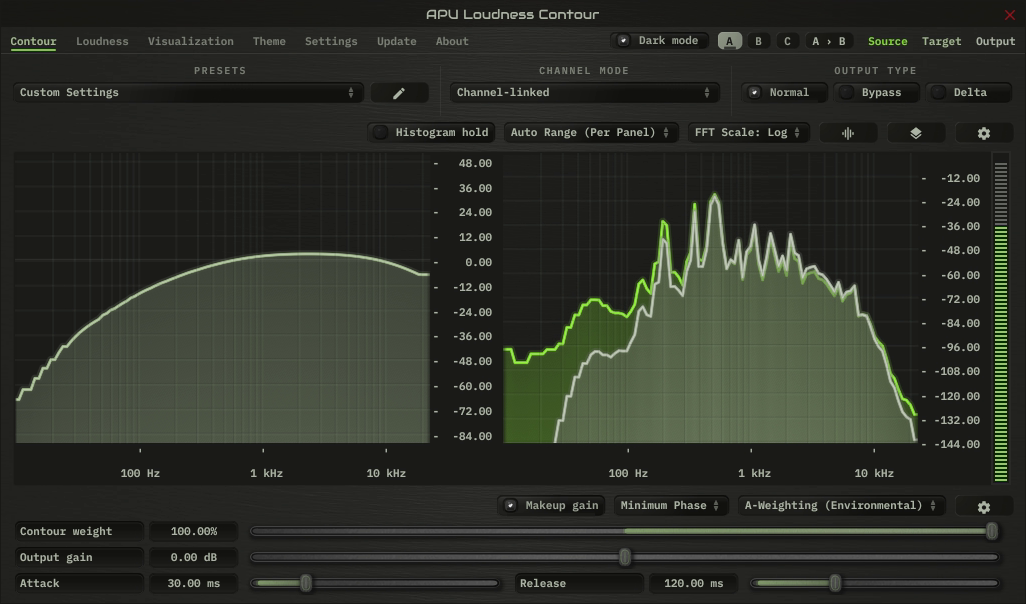Open FFT Scale: Log dropdown
Screen dimensions: 1026x604
(749, 132)
